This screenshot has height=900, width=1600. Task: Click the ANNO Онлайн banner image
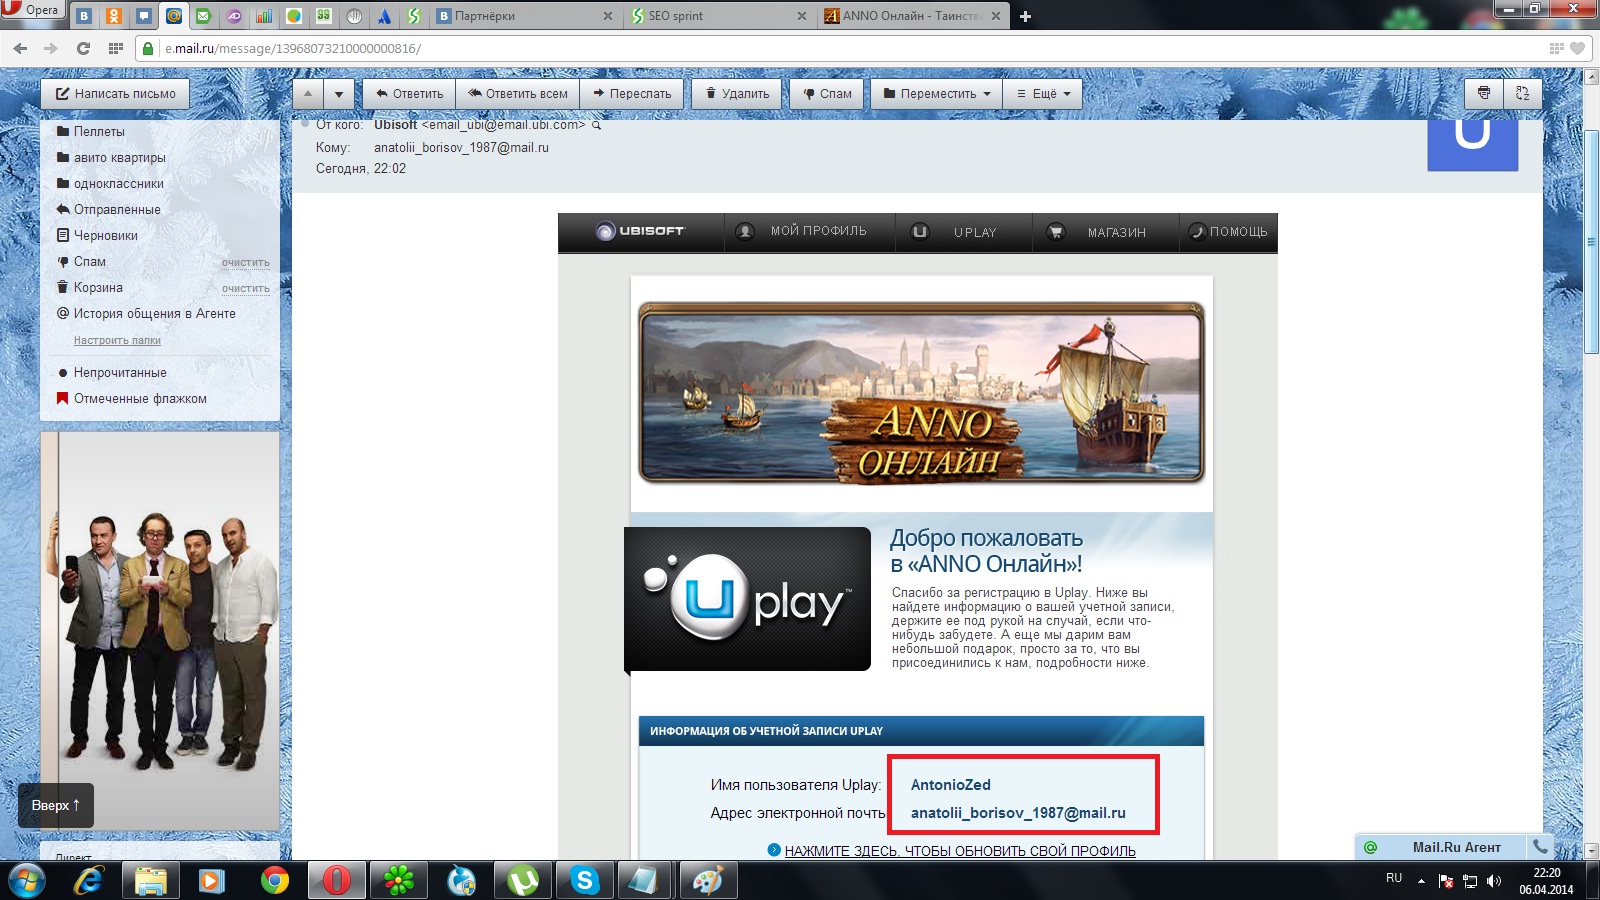(x=921, y=393)
